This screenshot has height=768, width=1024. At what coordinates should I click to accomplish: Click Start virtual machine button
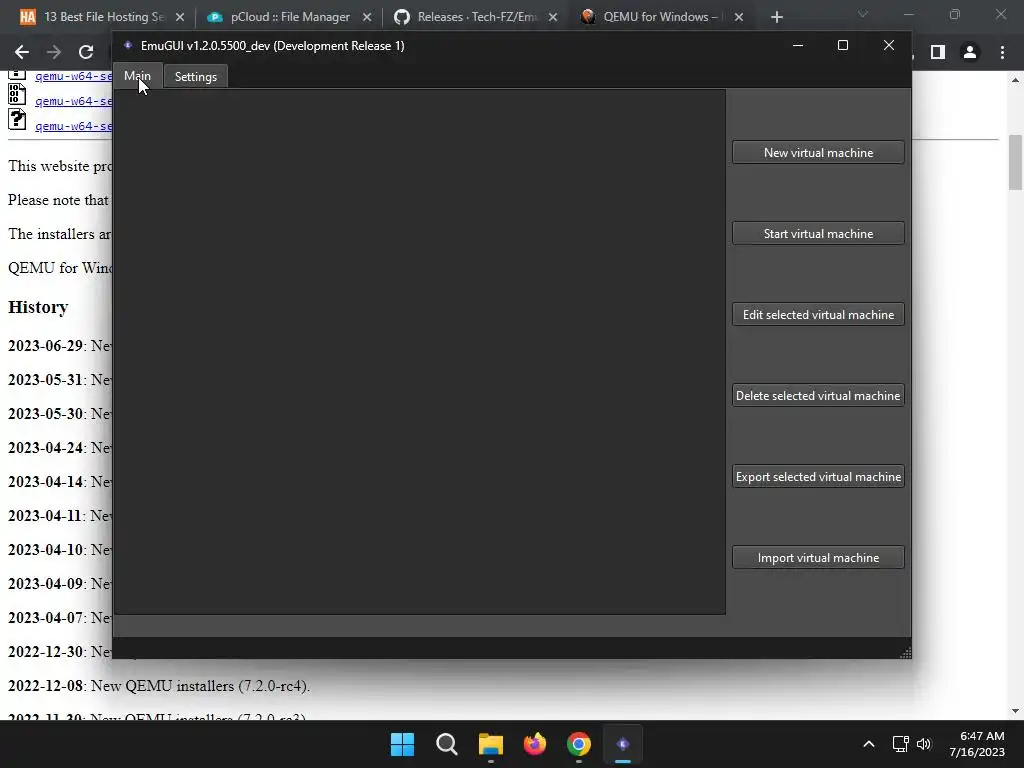click(818, 233)
